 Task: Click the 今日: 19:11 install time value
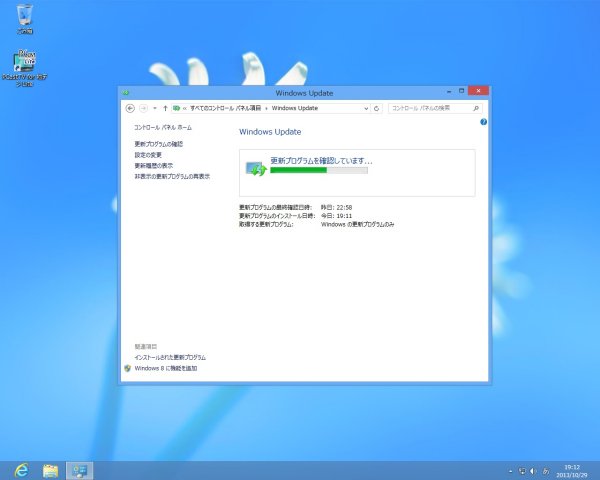pos(336,216)
